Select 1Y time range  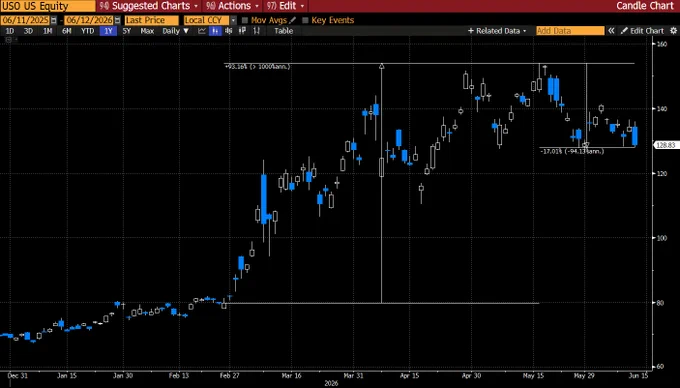[108, 31]
